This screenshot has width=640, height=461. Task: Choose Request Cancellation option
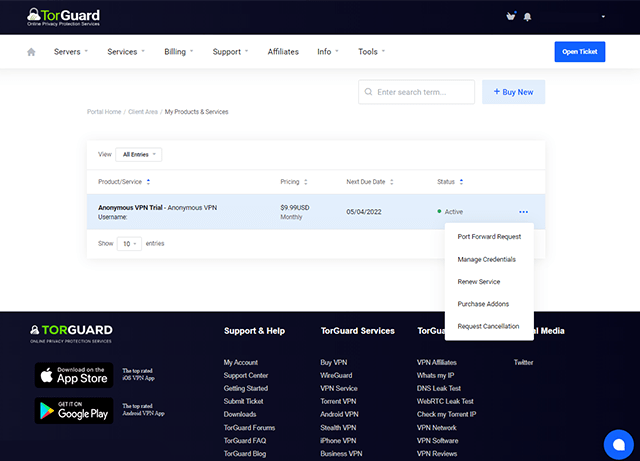point(489,326)
